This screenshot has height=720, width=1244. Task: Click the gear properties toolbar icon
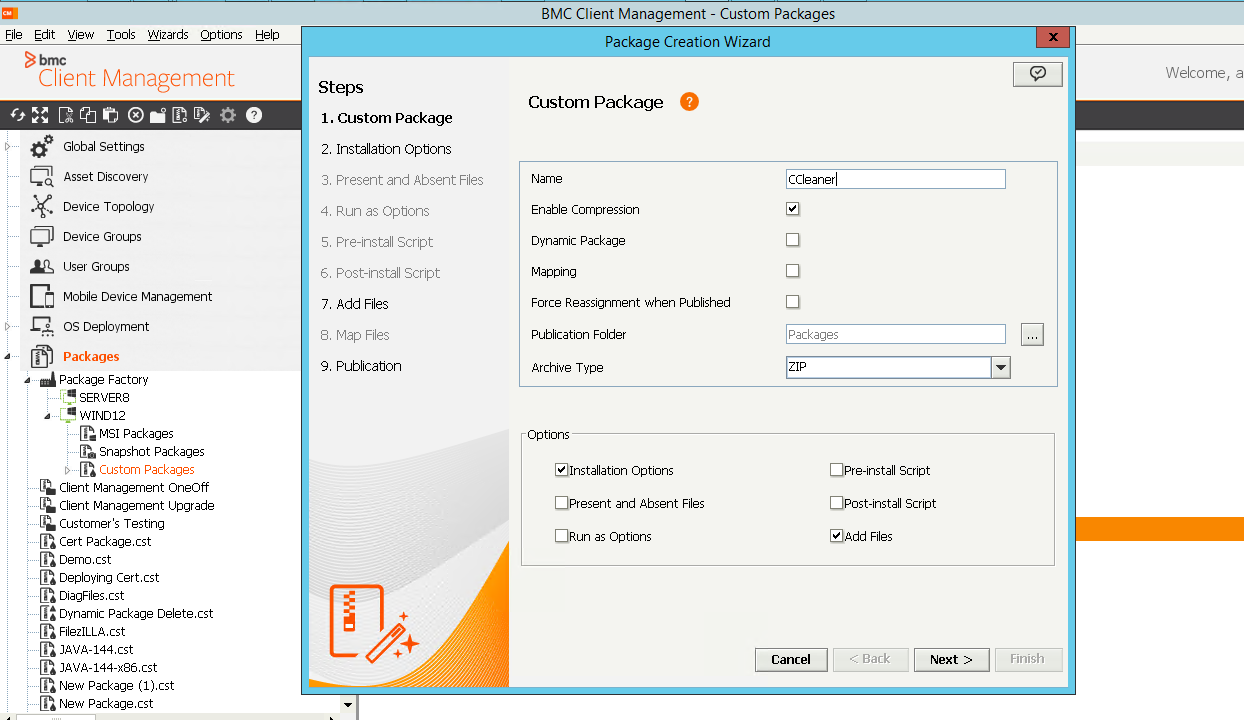(228, 115)
